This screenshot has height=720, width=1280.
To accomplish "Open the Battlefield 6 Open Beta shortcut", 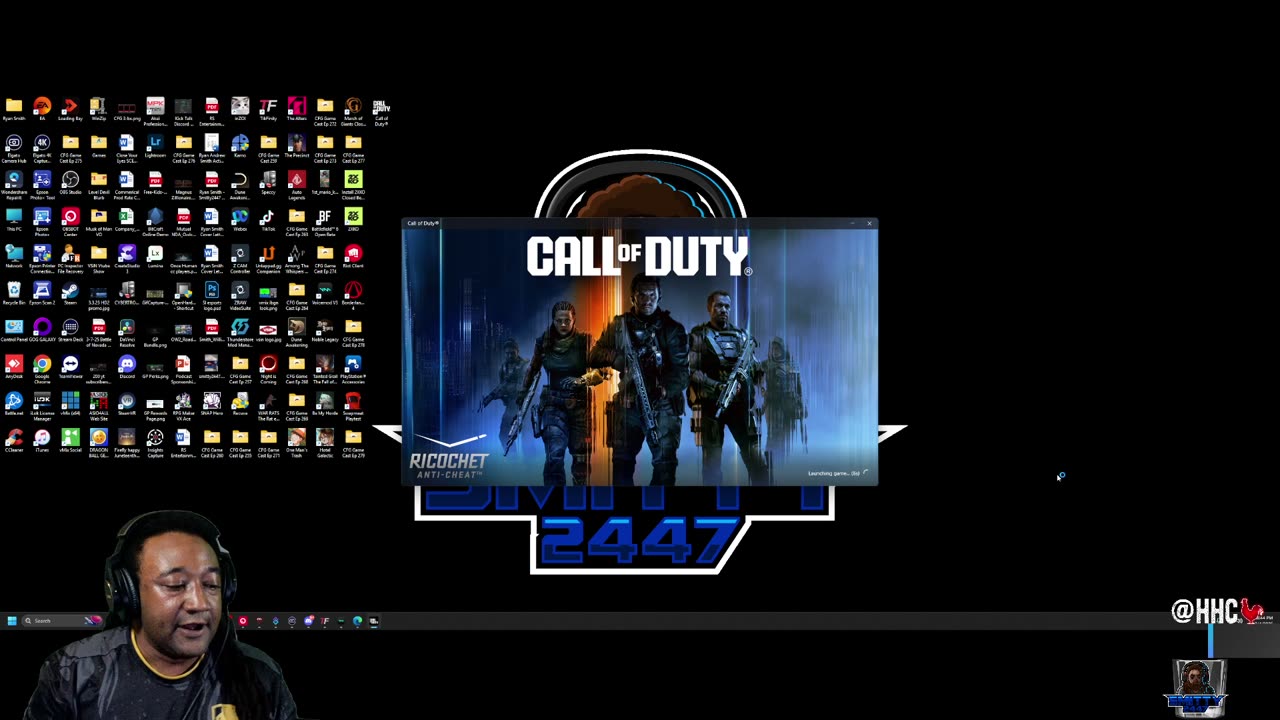I will click(x=324, y=223).
